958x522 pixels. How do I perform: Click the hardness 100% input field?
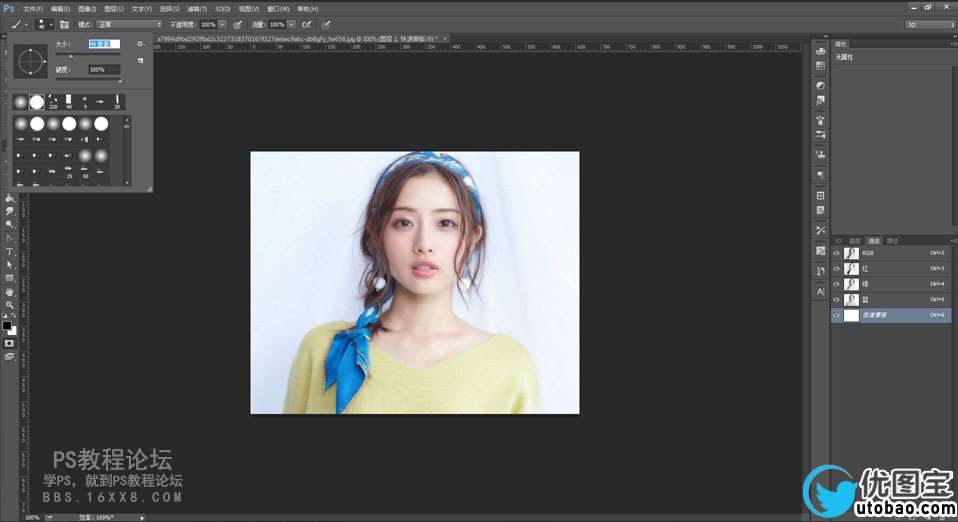[x=104, y=70]
